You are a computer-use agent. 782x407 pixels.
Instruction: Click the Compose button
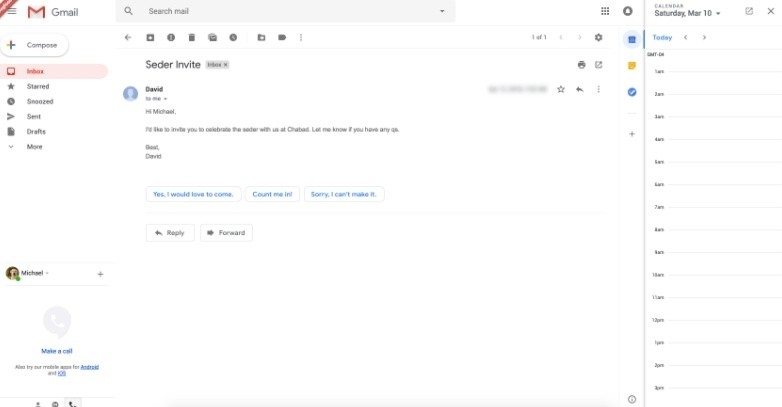pos(35,45)
